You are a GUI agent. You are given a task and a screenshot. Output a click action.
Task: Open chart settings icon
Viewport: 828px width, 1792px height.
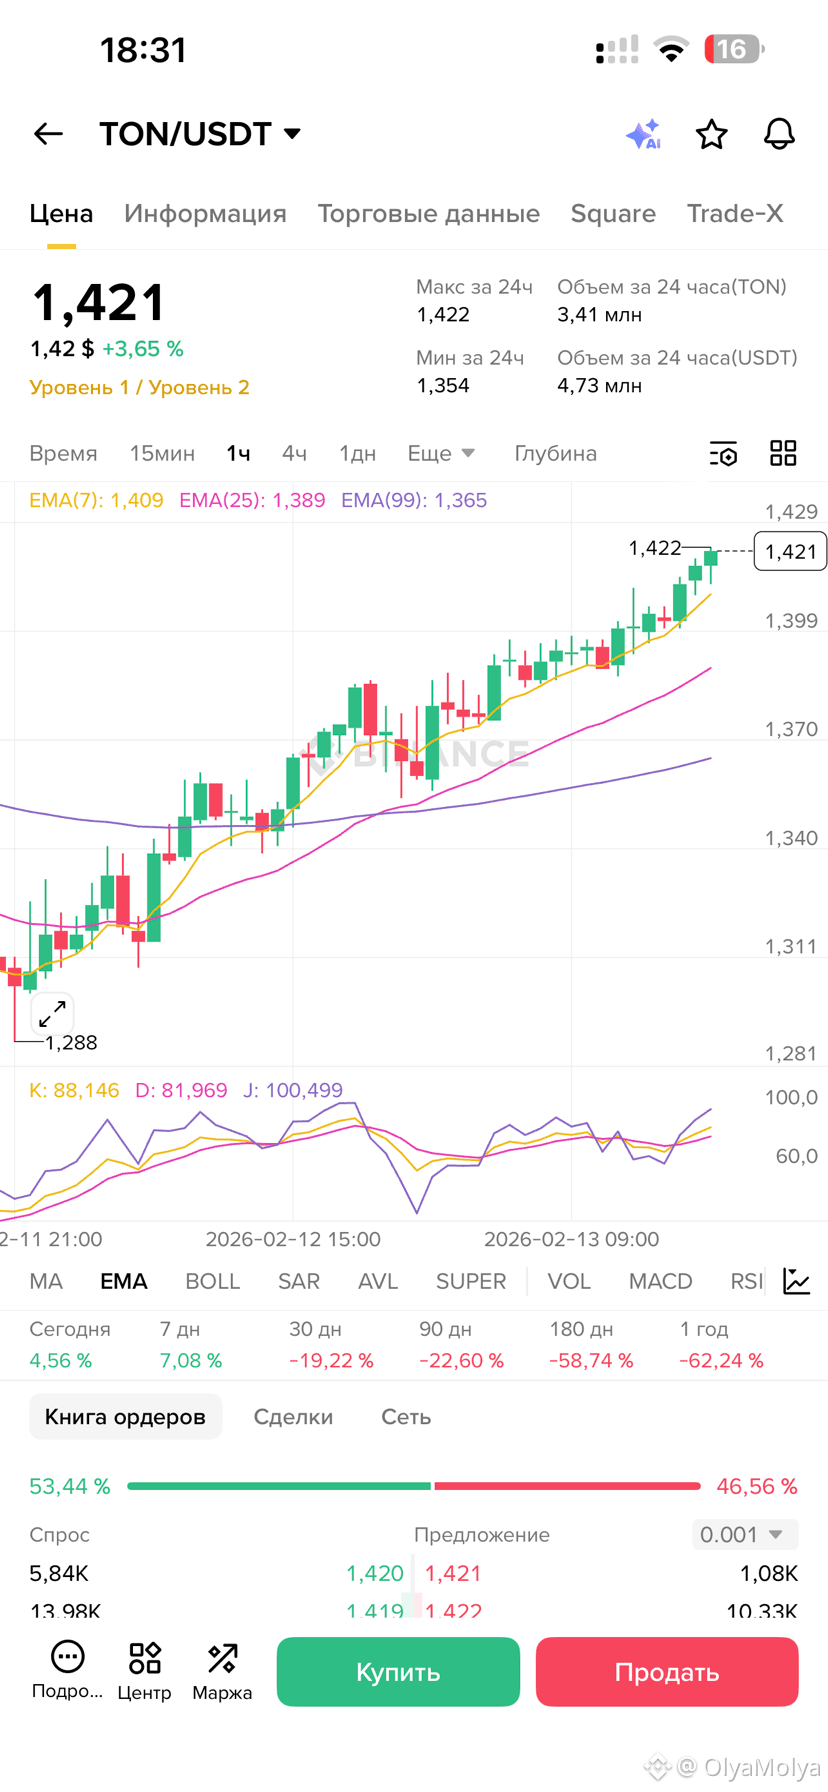point(723,454)
